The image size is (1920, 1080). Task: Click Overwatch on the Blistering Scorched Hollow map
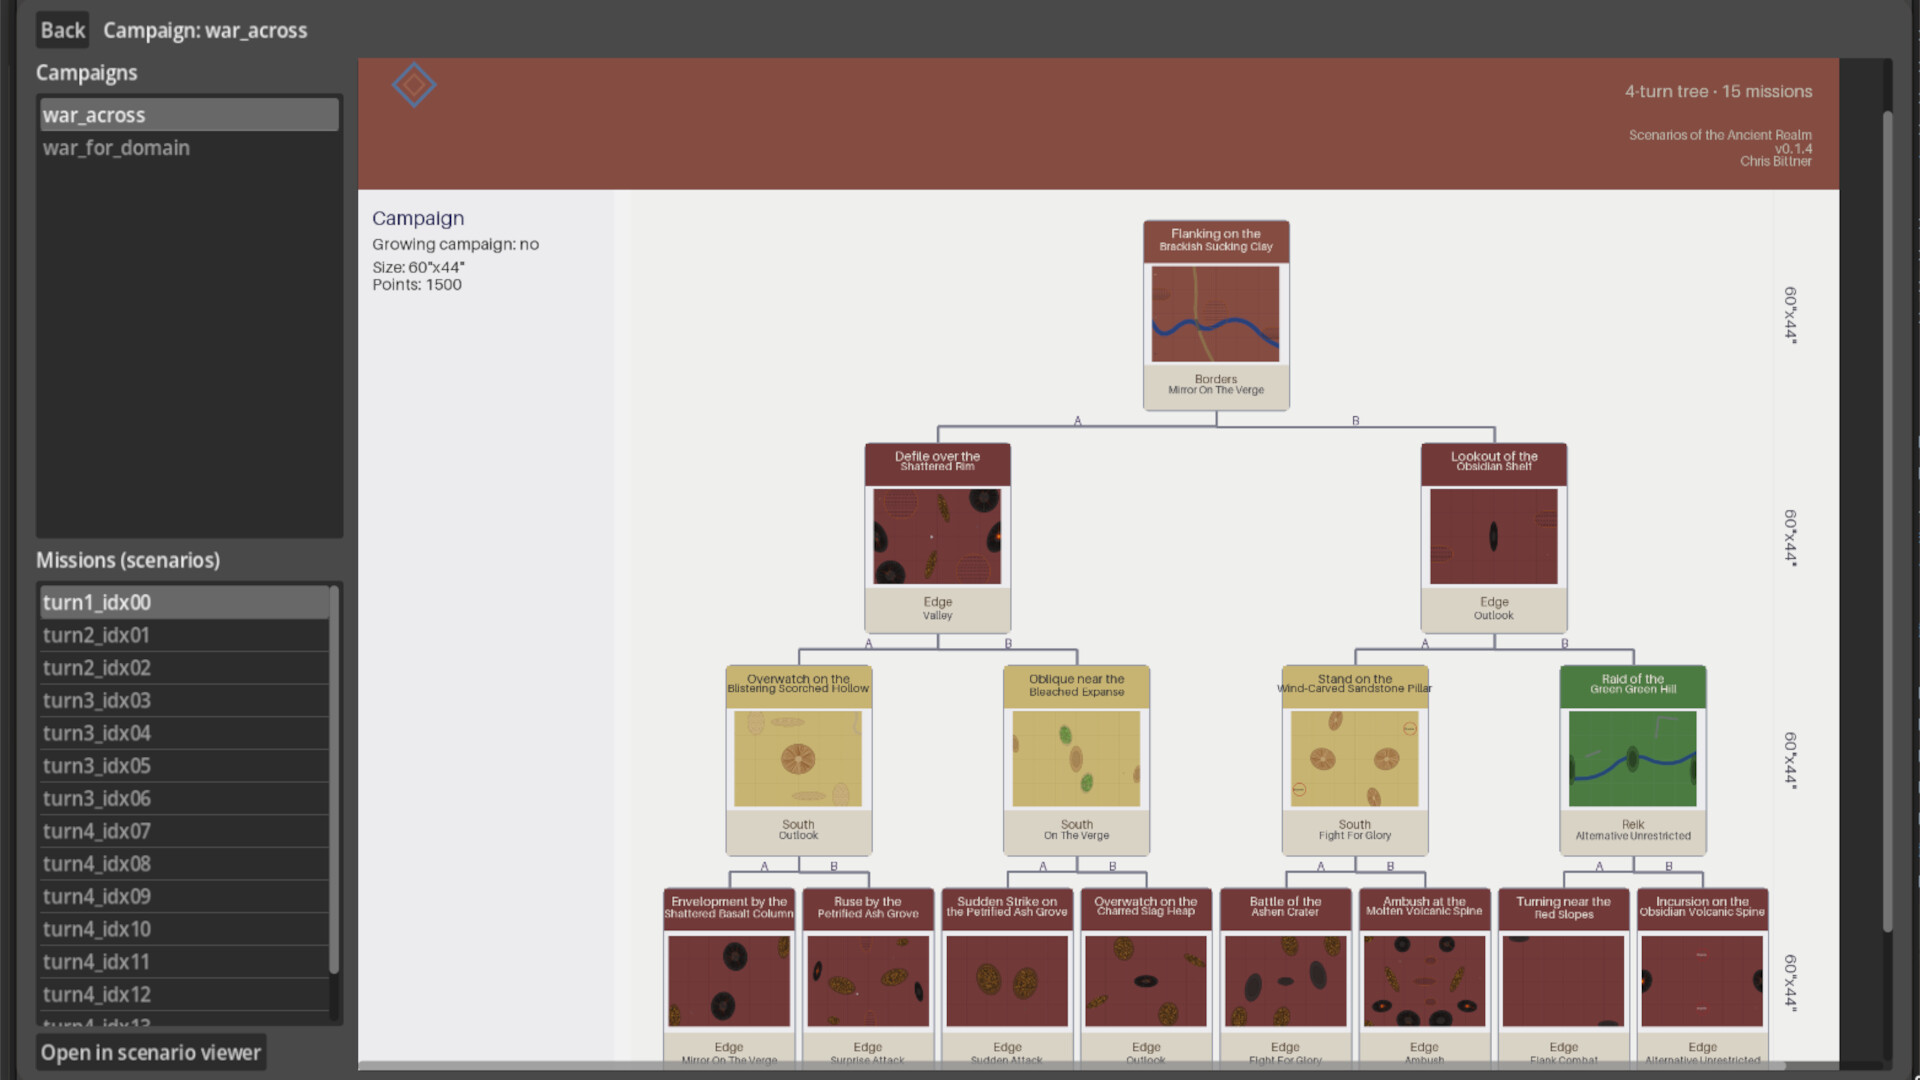[x=798, y=758]
